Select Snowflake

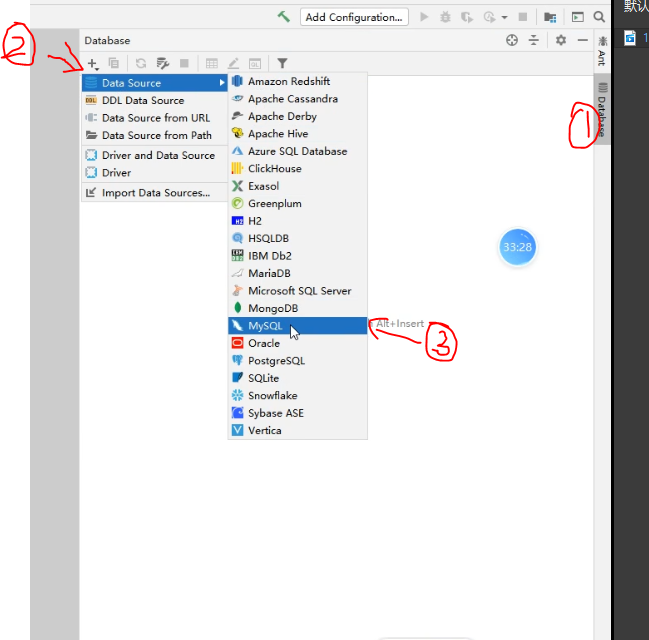(298, 395)
